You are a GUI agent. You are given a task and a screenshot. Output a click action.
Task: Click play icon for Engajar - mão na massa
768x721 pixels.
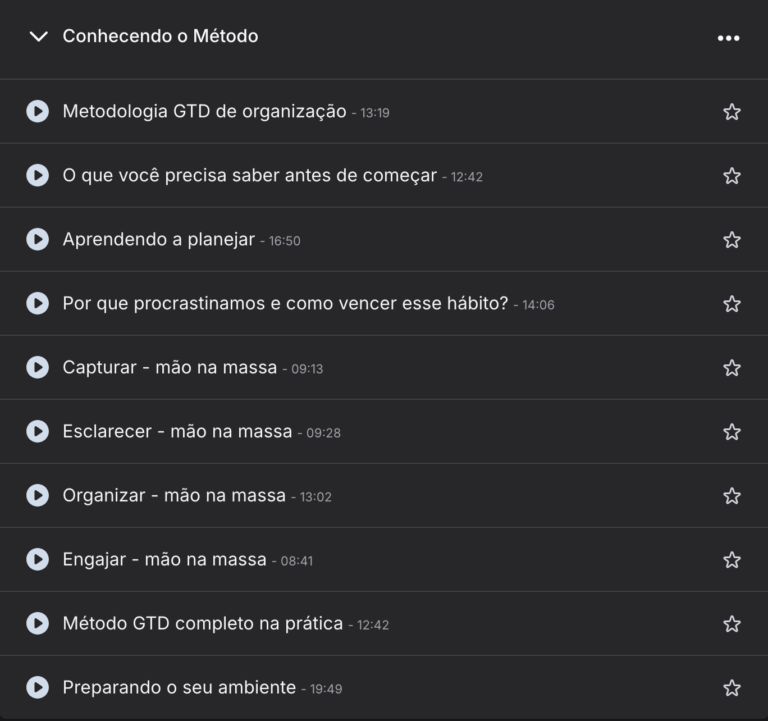coord(37,559)
